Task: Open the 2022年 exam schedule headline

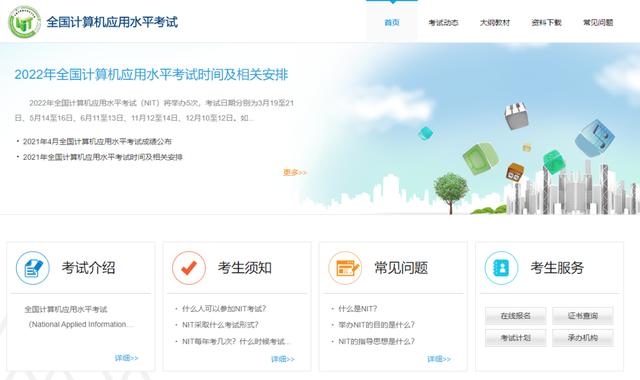Action: coord(151,74)
